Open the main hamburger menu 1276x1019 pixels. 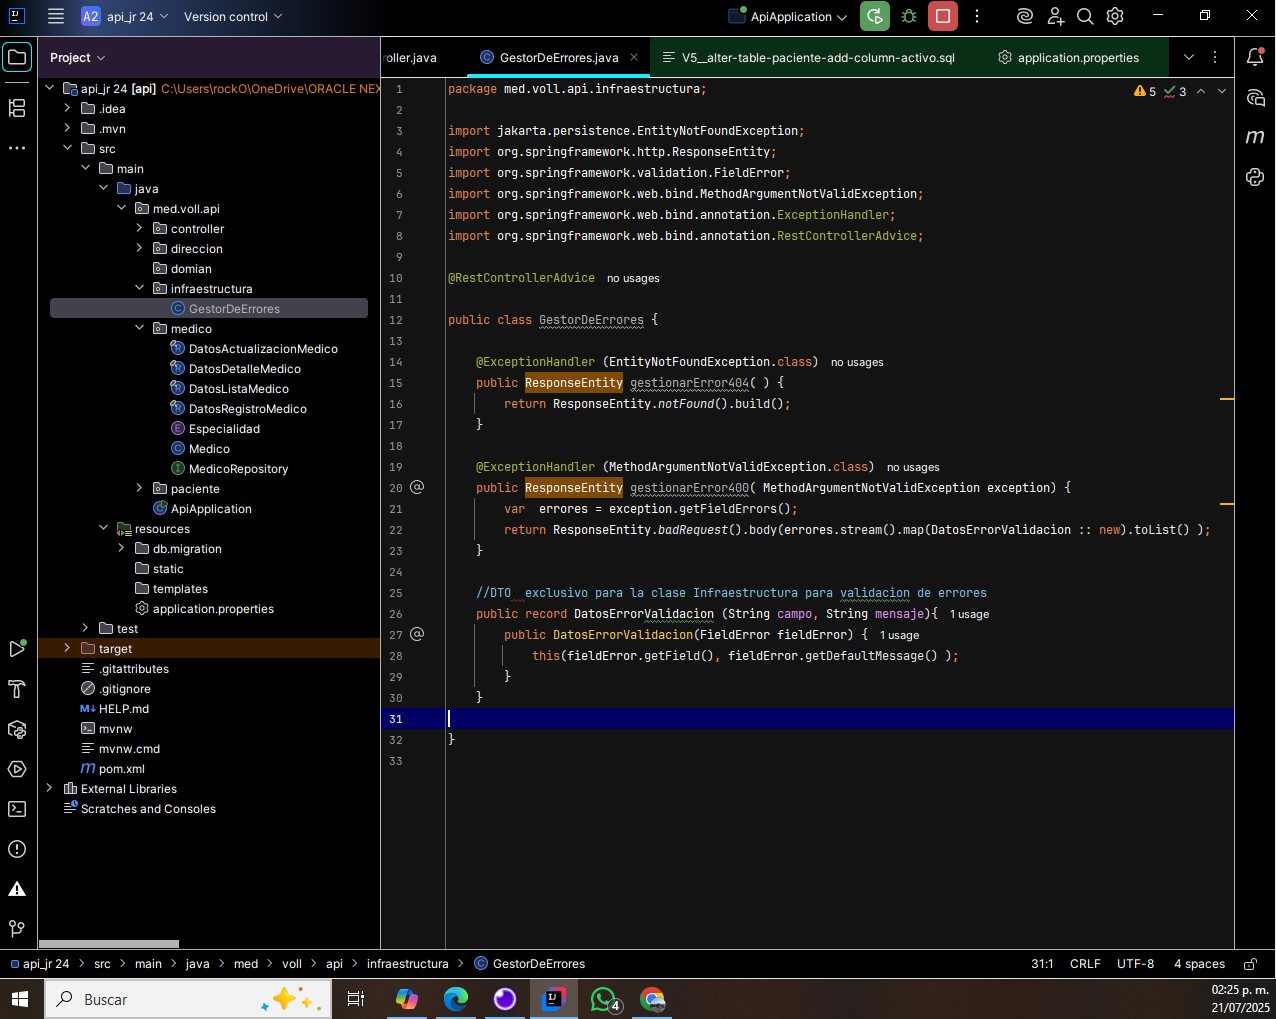(x=56, y=16)
